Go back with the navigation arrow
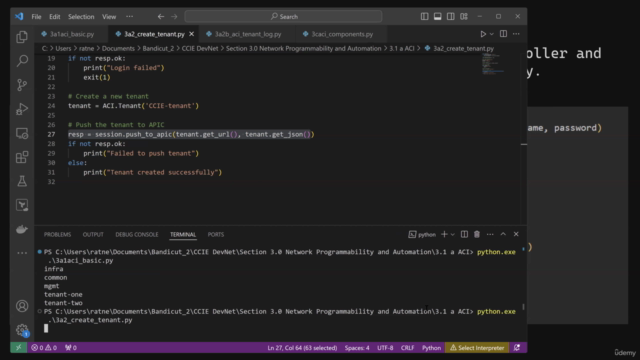Screen dimensions: 640x360 [x=161, y=17]
